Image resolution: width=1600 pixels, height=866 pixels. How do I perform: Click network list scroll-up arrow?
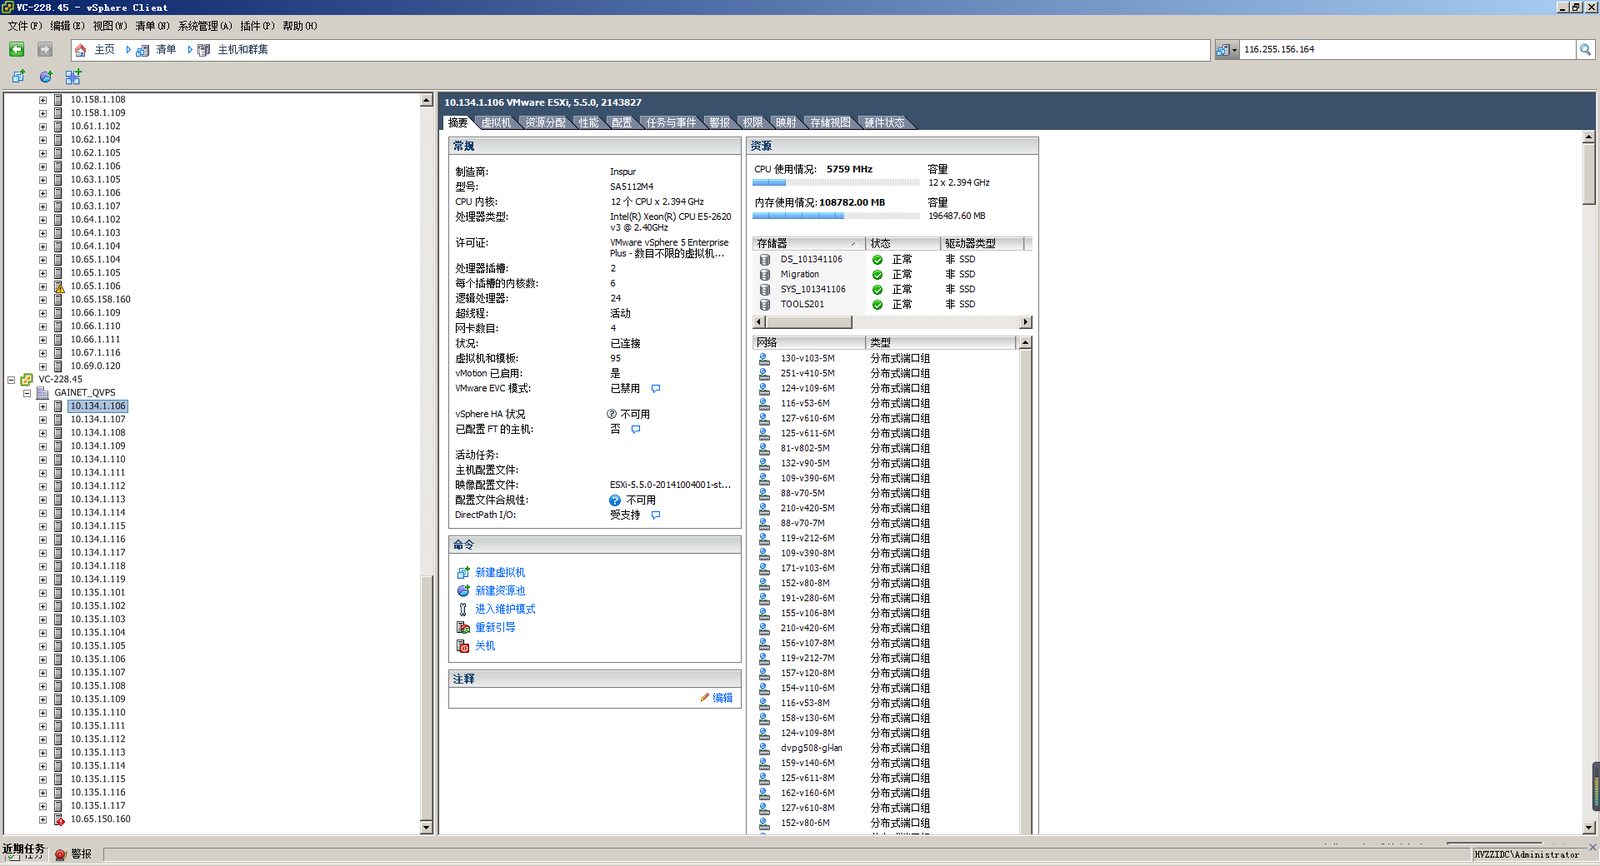point(1025,343)
